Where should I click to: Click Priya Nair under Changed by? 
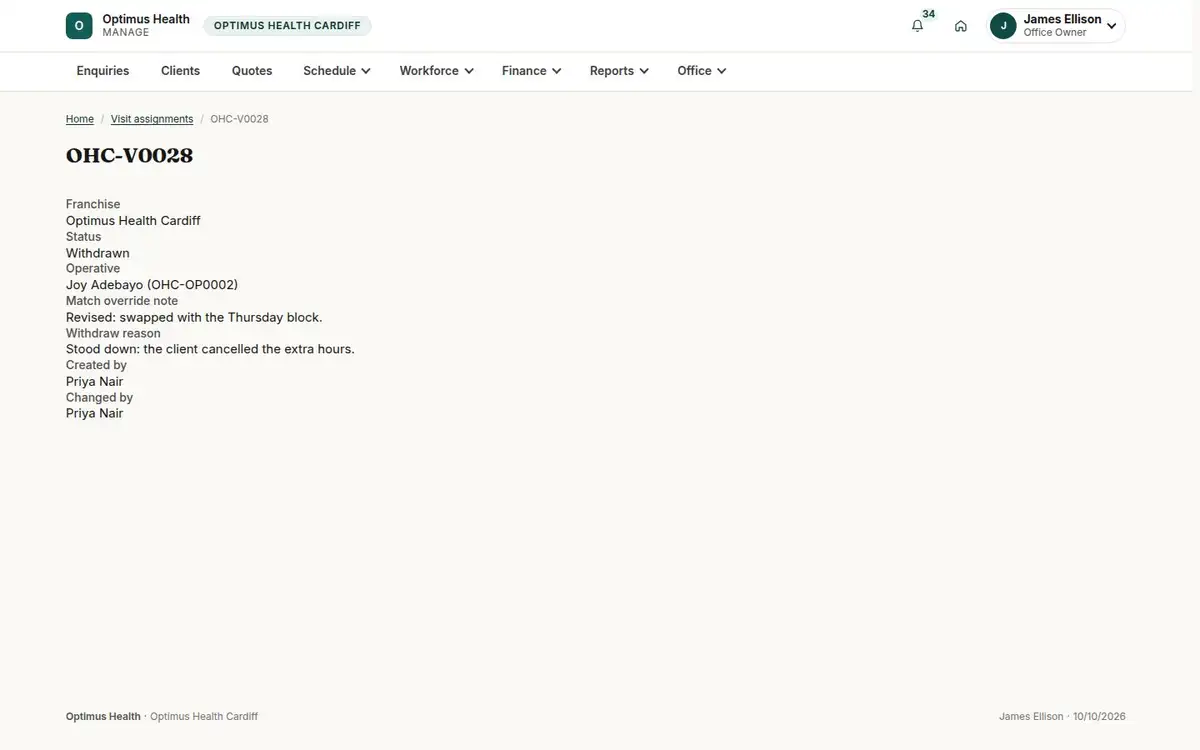[95, 413]
